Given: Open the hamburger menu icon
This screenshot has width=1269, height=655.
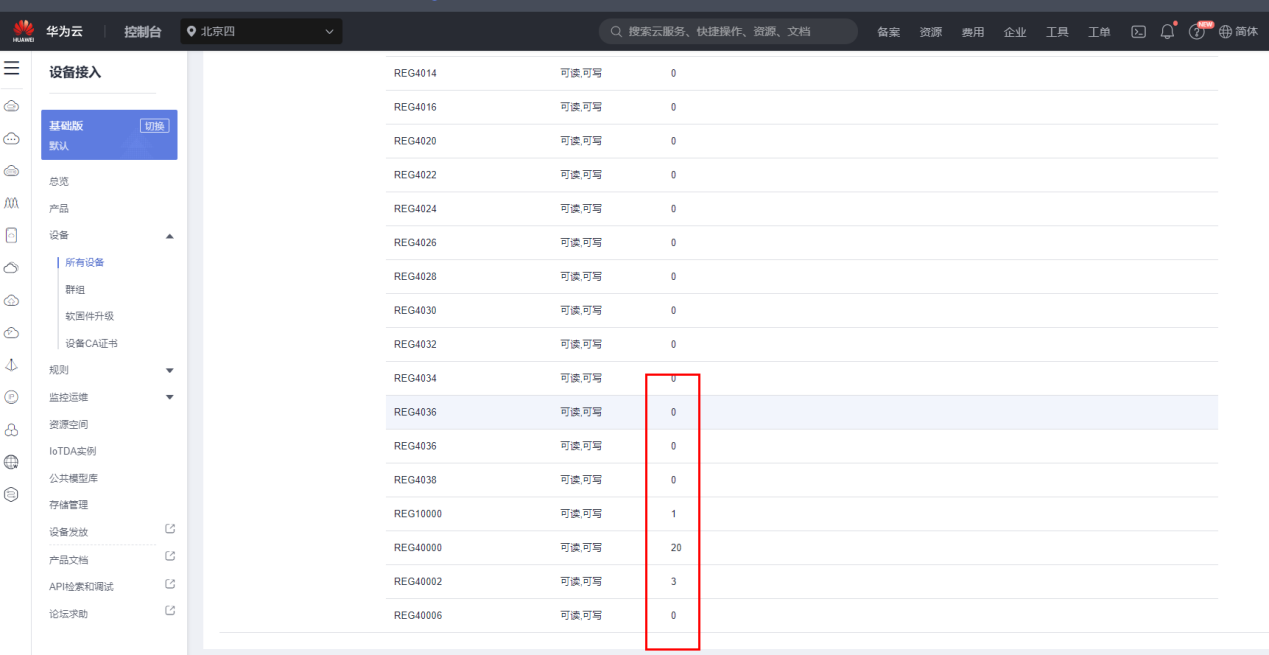Looking at the screenshot, I should tap(12, 69).
